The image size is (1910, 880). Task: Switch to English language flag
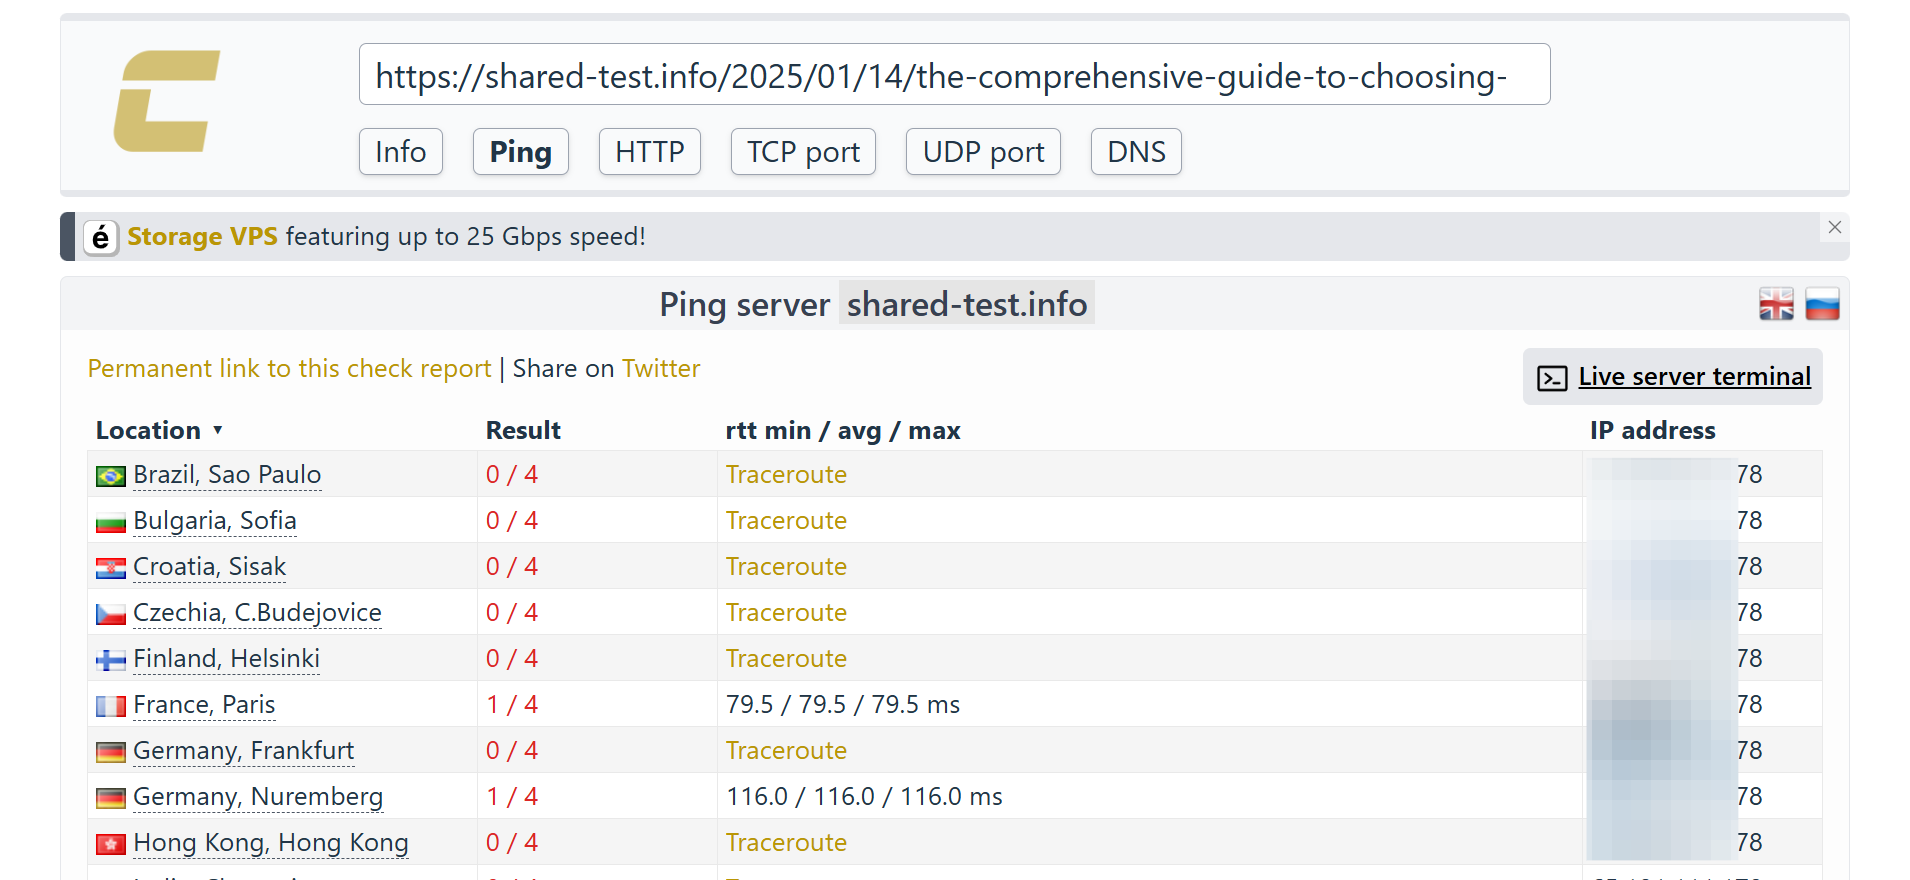1776,304
